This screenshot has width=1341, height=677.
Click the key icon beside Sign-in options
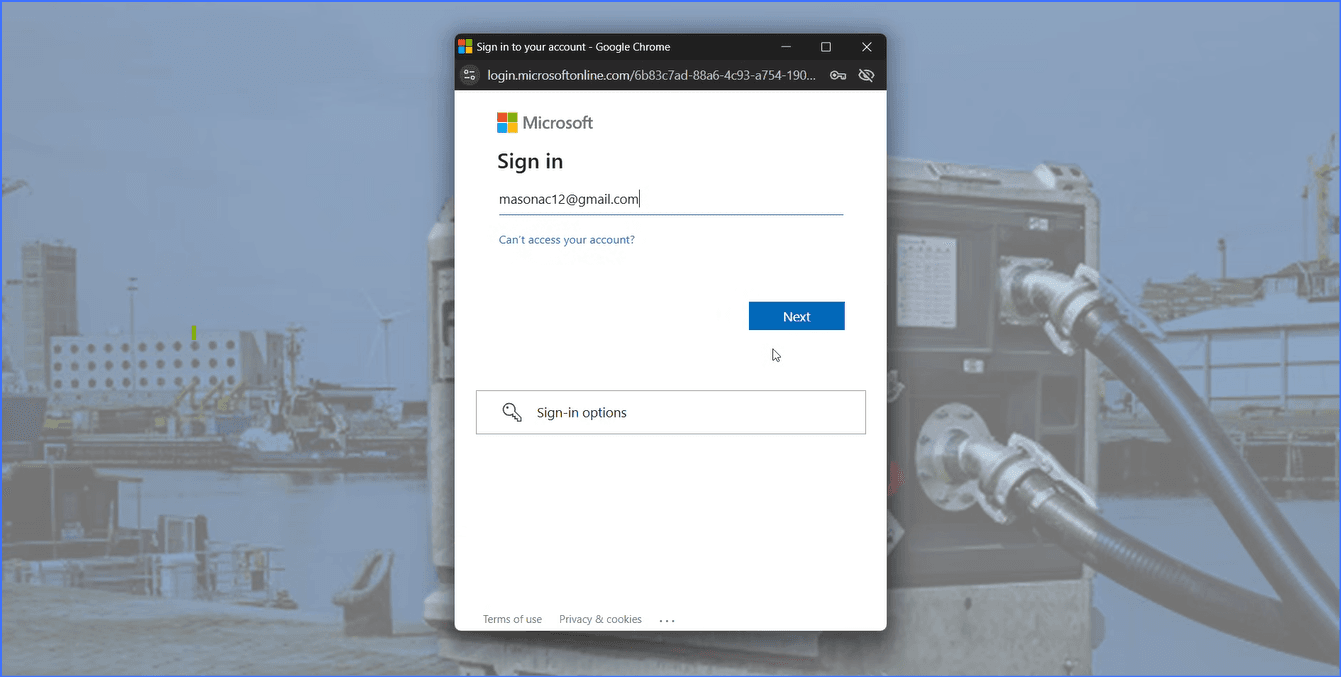[x=512, y=413]
